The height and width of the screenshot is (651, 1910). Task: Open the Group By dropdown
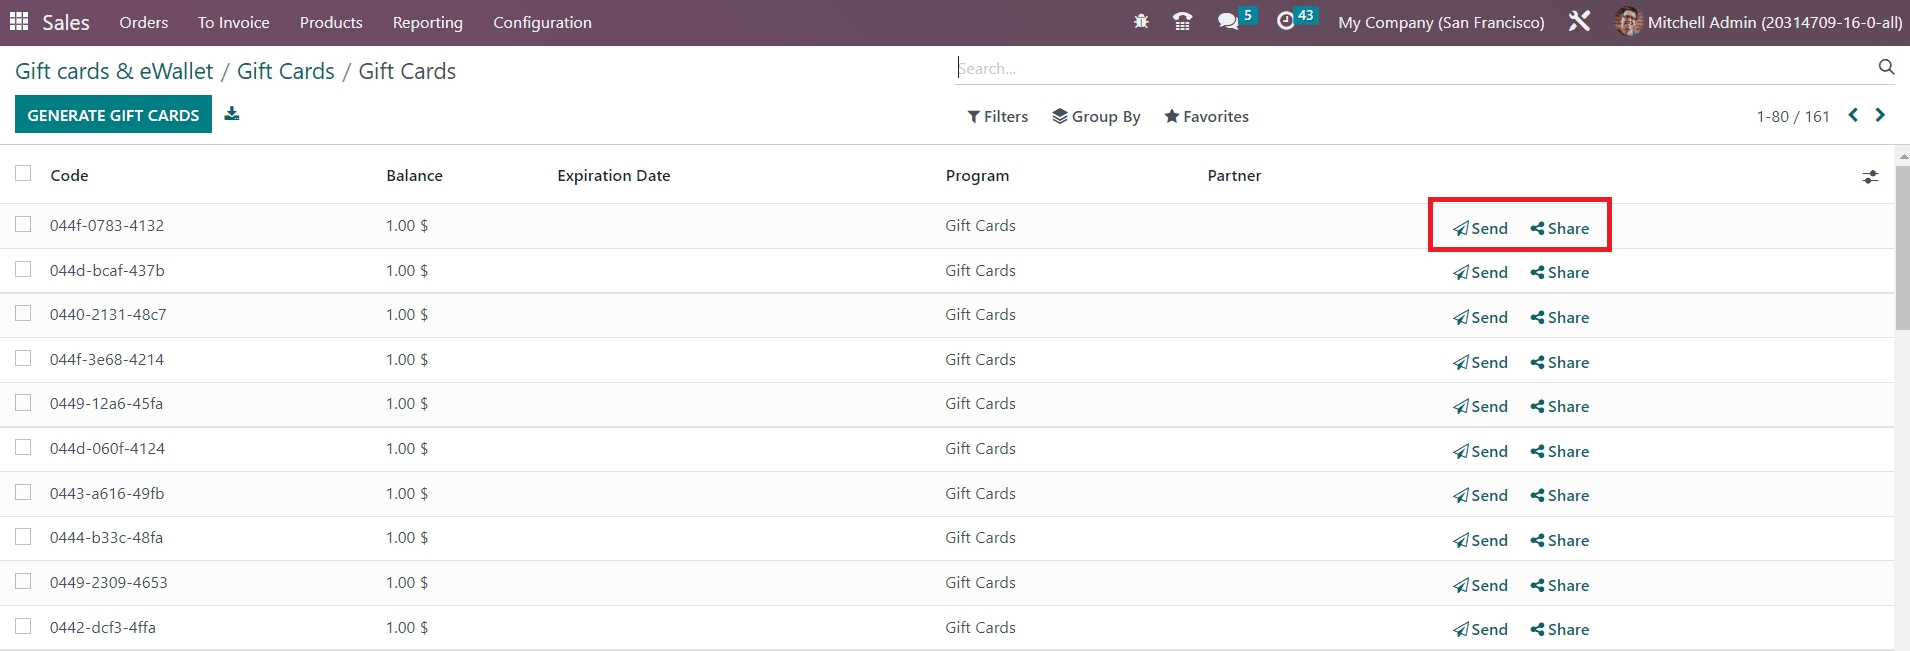click(x=1096, y=117)
